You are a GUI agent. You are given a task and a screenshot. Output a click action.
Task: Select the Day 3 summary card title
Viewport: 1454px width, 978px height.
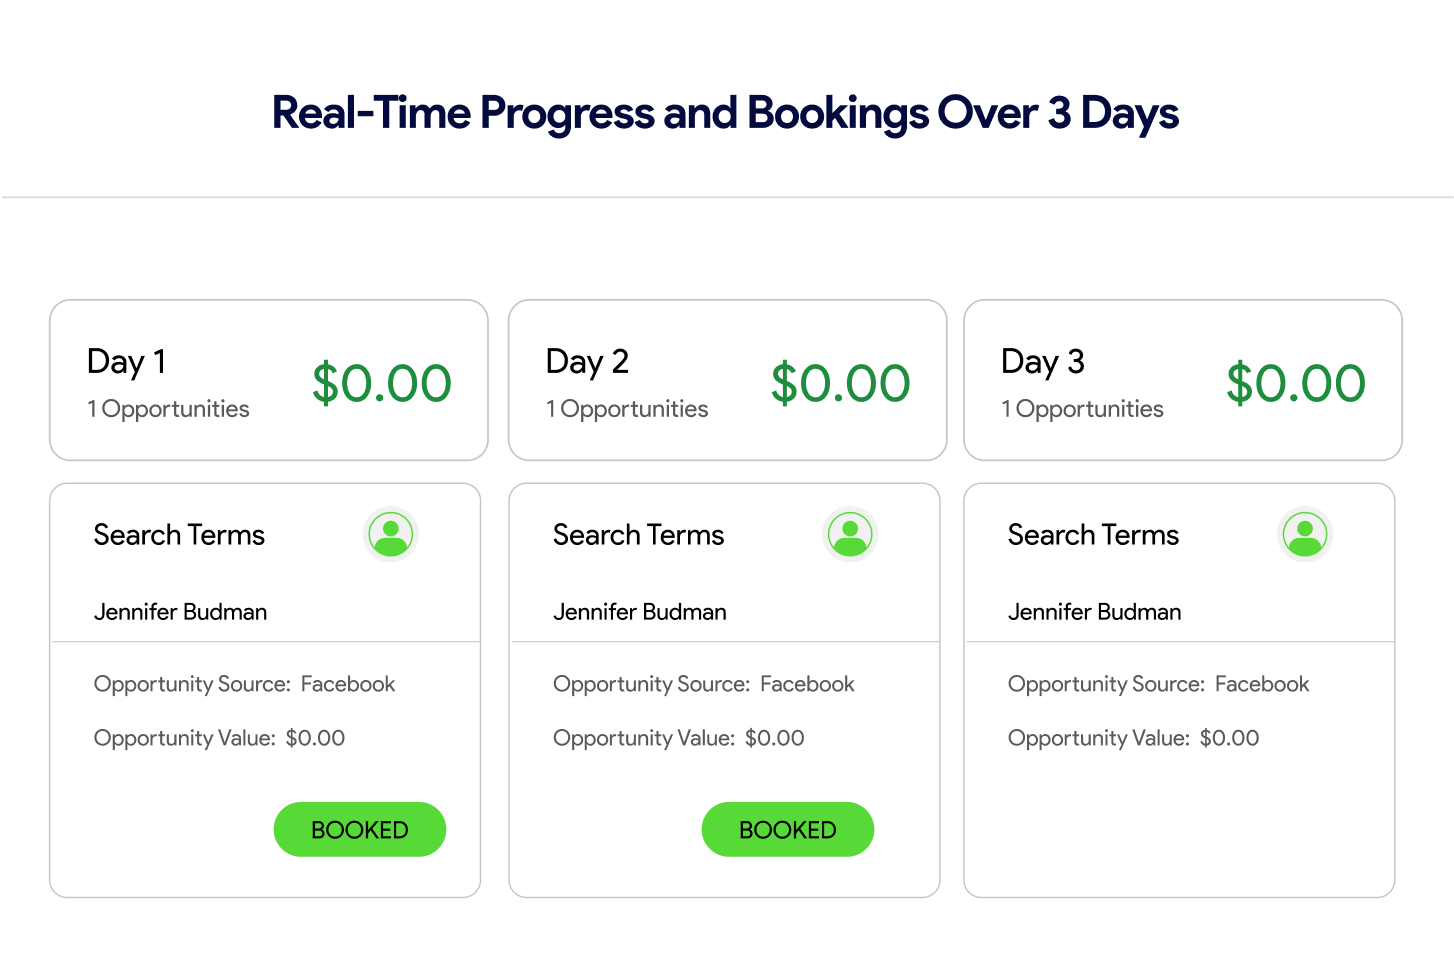(x=1042, y=361)
